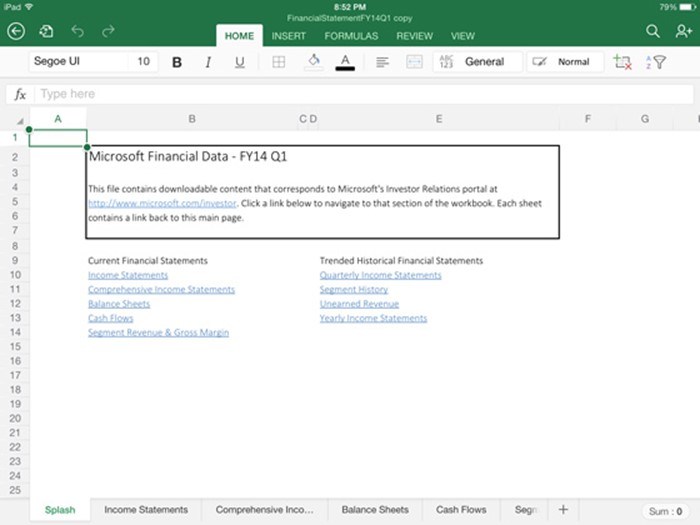Switch to the REVIEW ribbon tab

point(415,36)
